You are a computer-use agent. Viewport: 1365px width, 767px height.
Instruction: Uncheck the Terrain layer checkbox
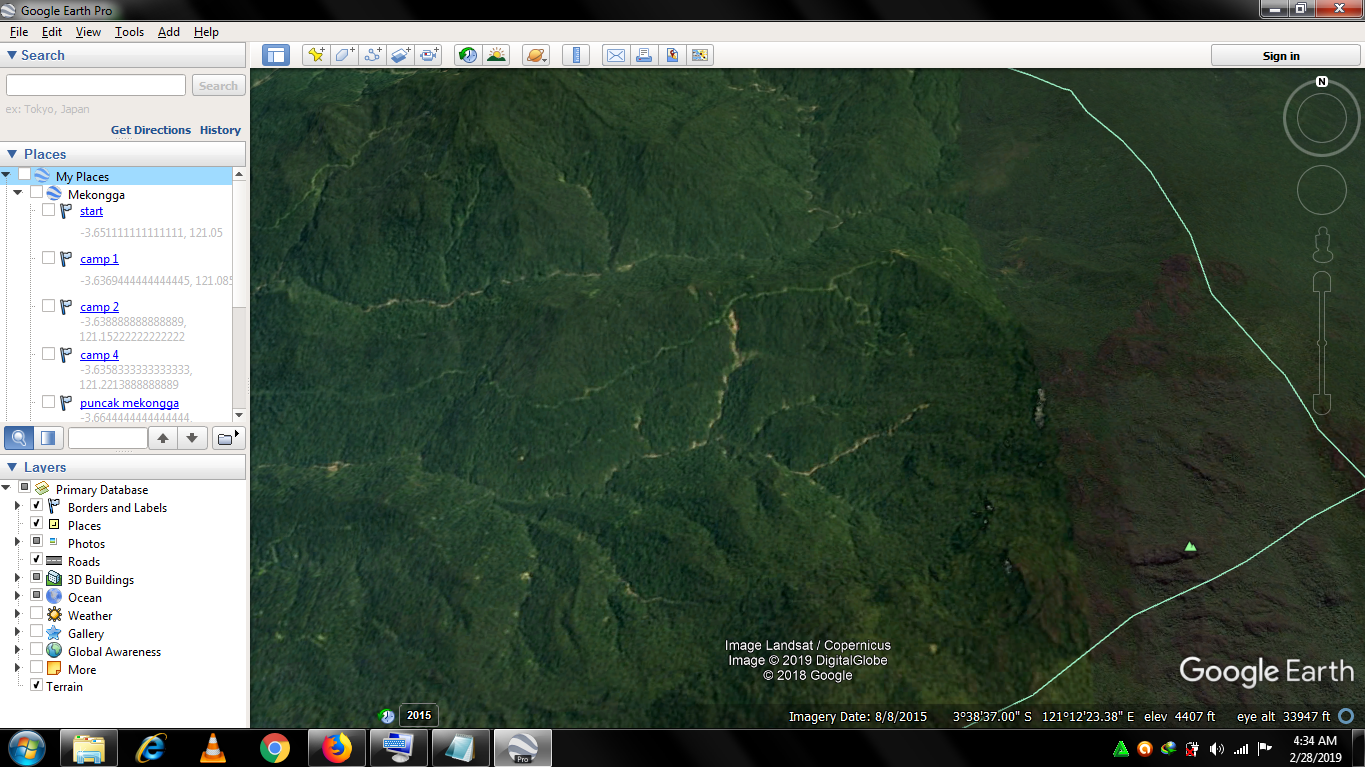point(37,686)
